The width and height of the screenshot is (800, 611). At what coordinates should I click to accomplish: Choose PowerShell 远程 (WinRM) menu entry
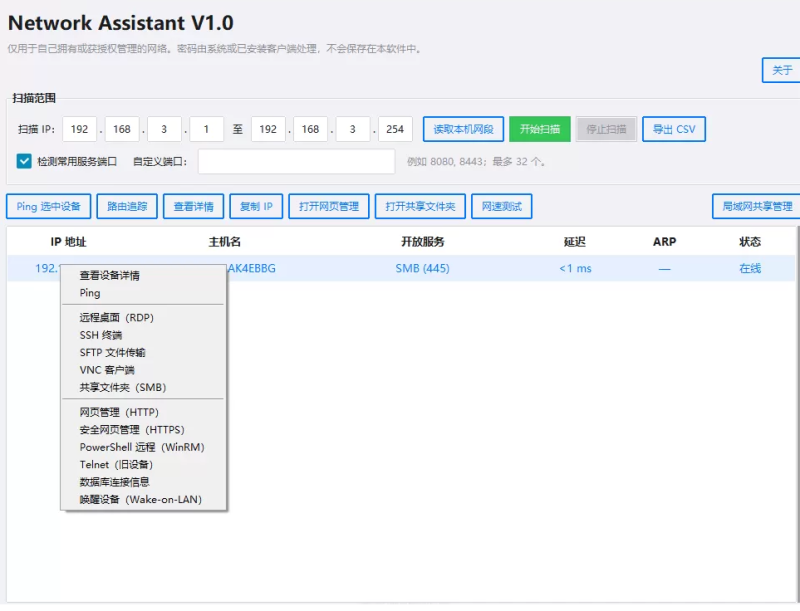[143, 447]
